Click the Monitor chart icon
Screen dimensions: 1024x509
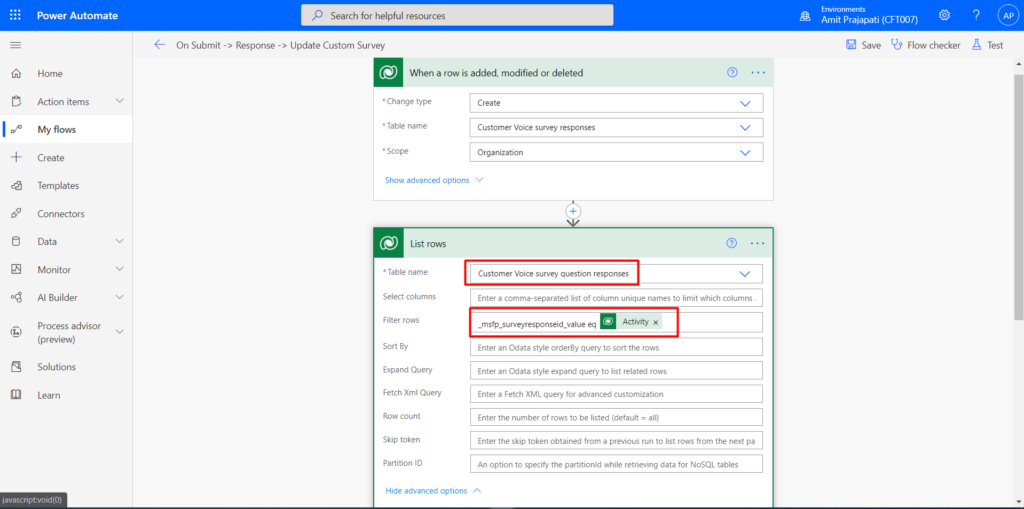click(x=16, y=269)
